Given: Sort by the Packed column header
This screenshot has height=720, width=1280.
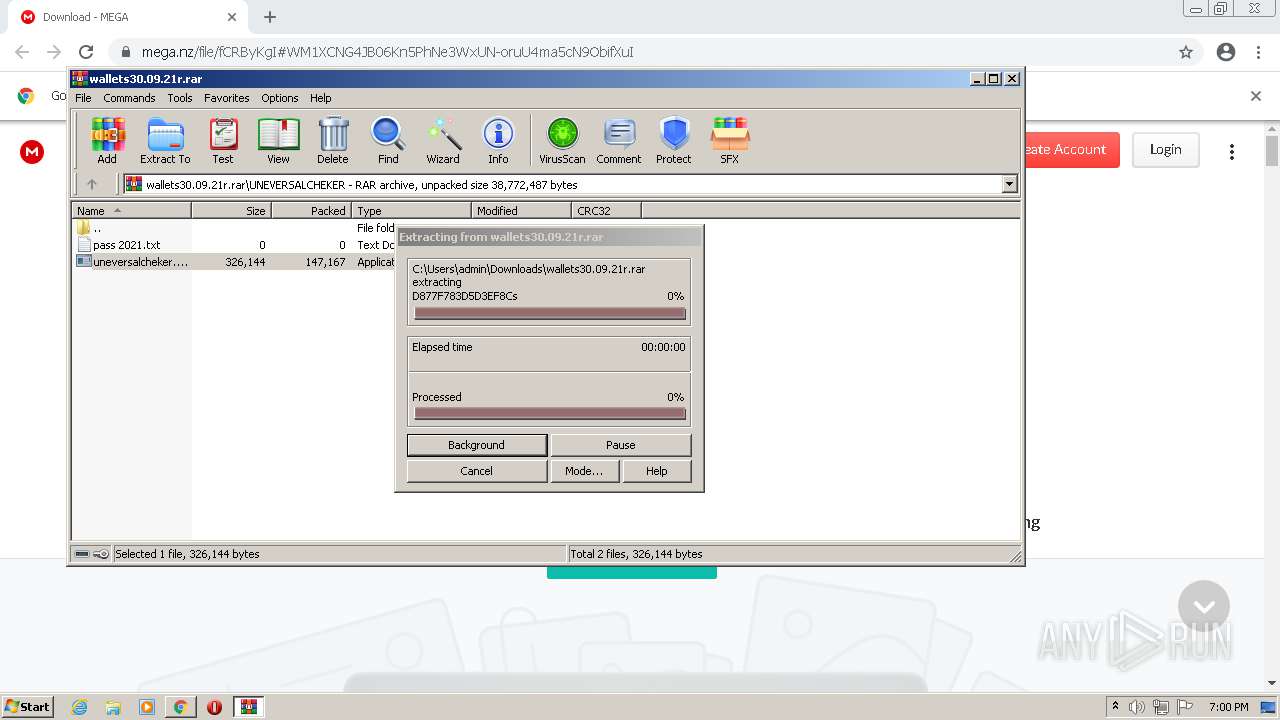Looking at the screenshot, I should [x=311, y=211].
